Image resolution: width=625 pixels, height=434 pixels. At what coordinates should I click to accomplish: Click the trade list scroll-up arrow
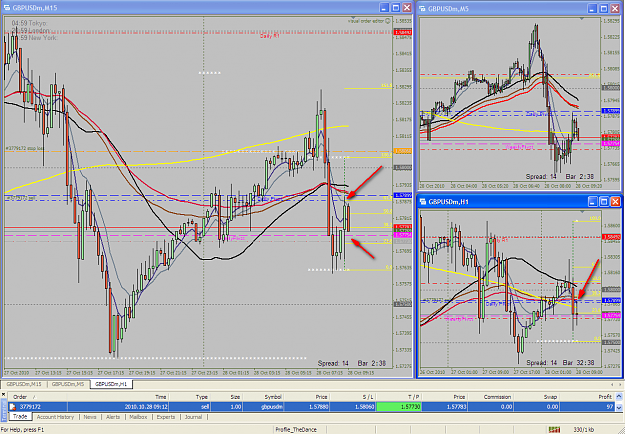click(x=619, y=397)
